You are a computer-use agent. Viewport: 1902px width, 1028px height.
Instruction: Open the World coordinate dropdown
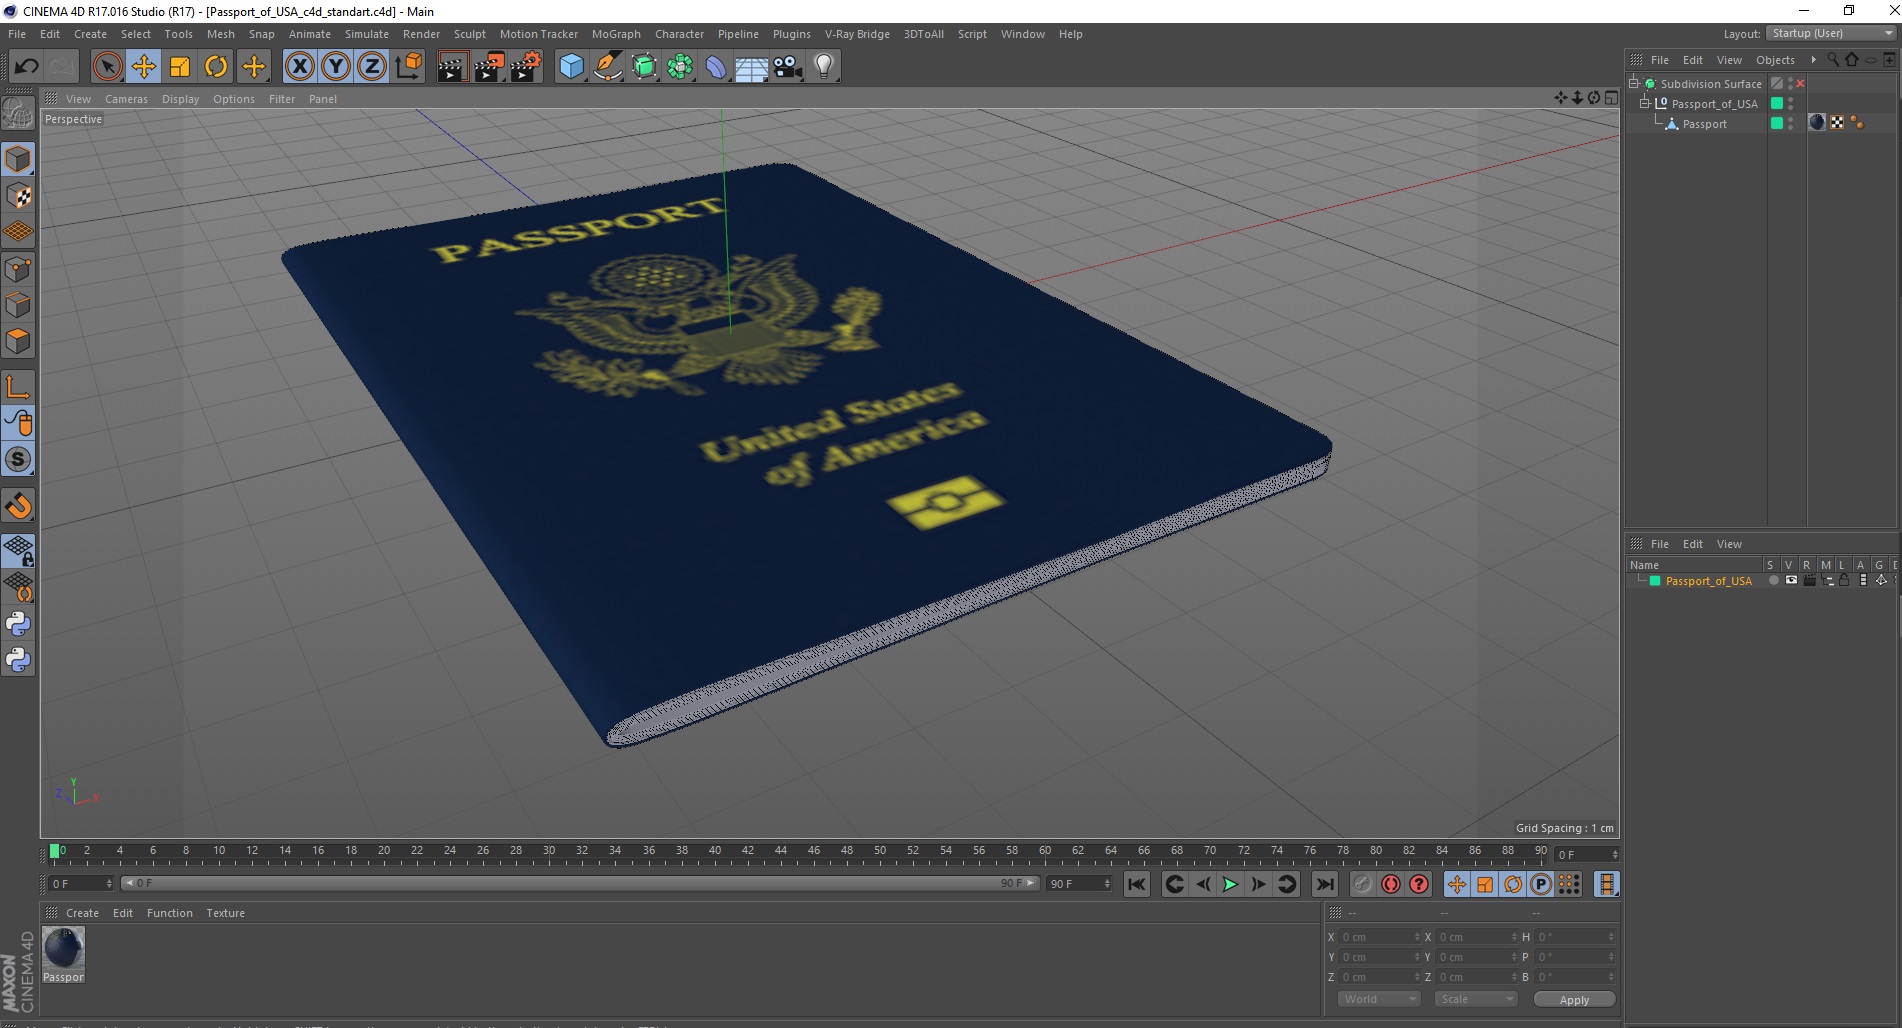[1378, 999]
